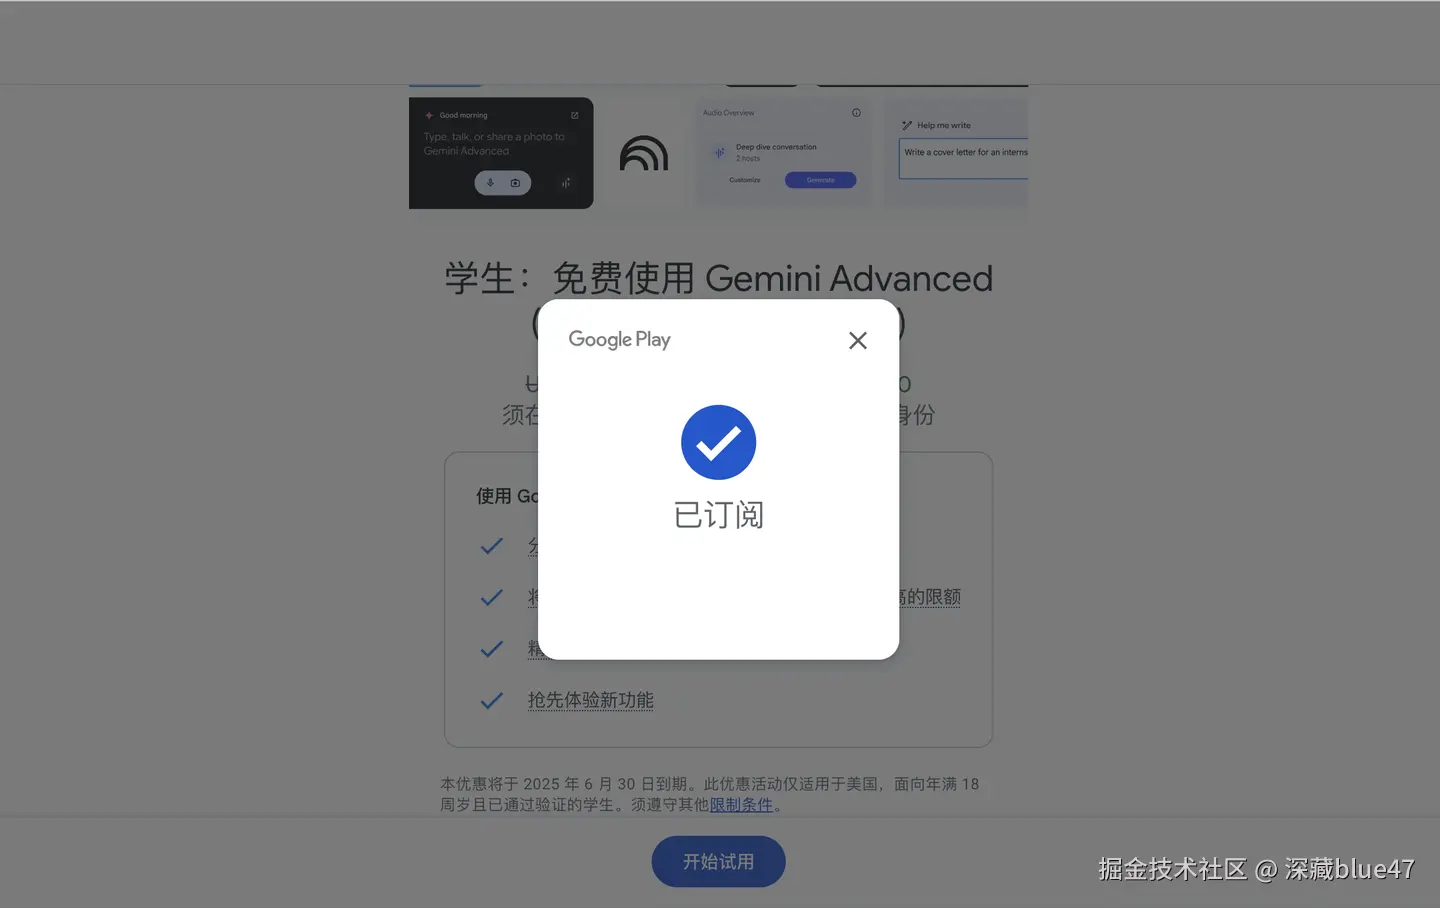Click the Generate button in Audio Overview
Image resolution: width=1440 pixels, height=908 pixels.
coord(820,180)
